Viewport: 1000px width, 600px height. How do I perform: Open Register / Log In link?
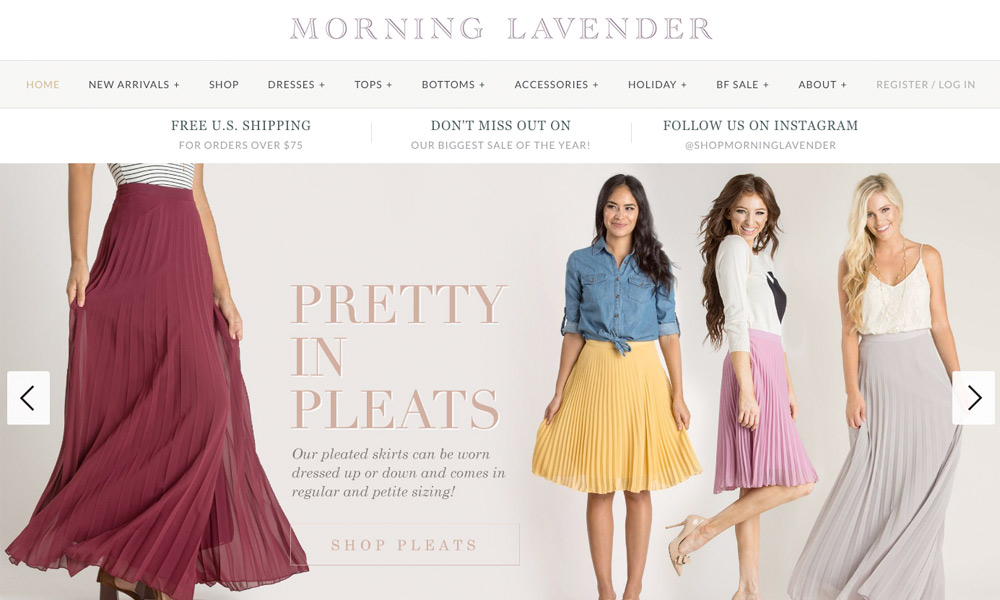(925, 84)
